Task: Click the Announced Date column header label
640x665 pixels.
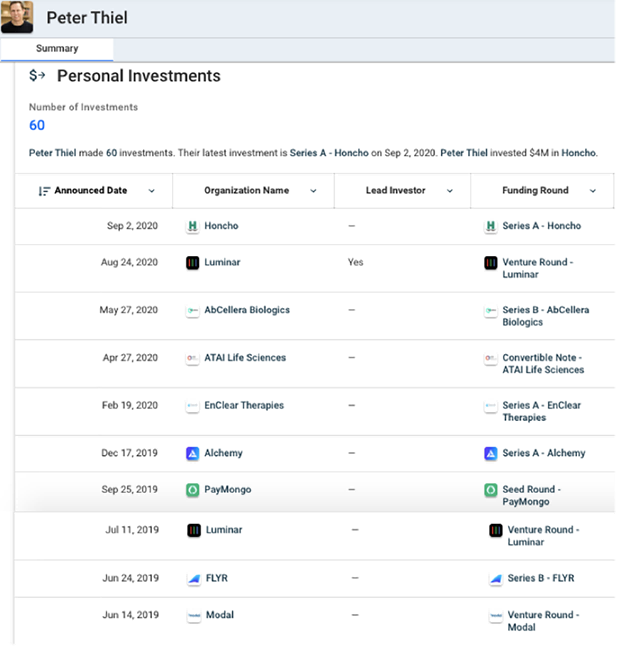Action: [x=91, y=190]
